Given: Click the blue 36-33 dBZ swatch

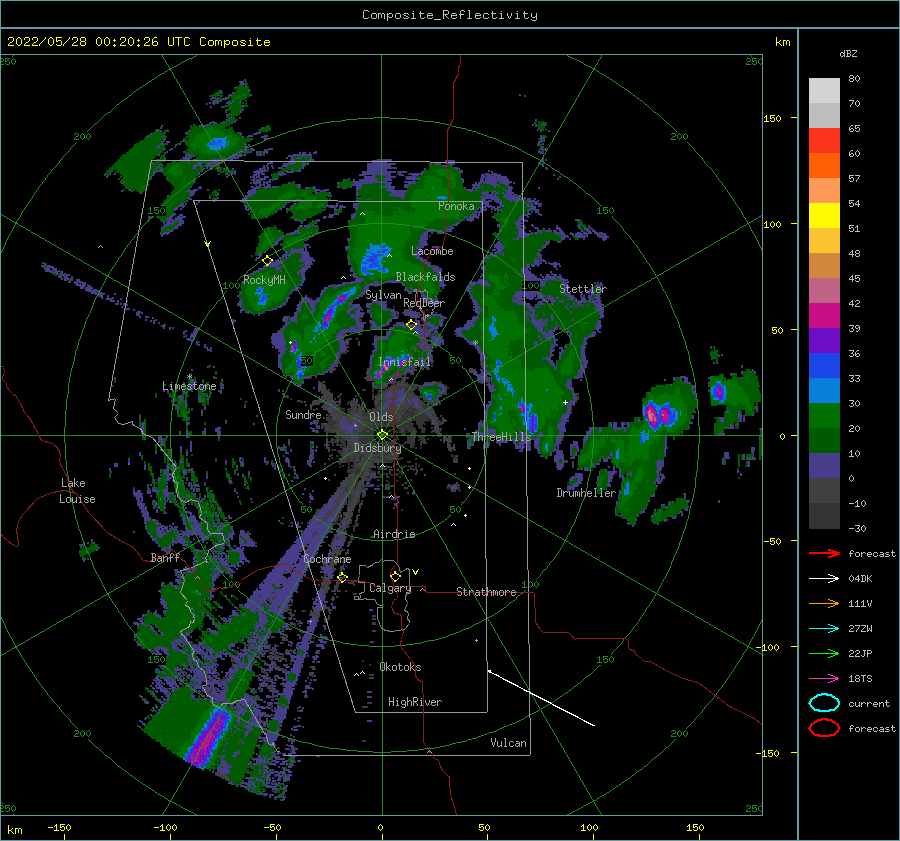Looking at the screenshot, I should coord(824,366).
